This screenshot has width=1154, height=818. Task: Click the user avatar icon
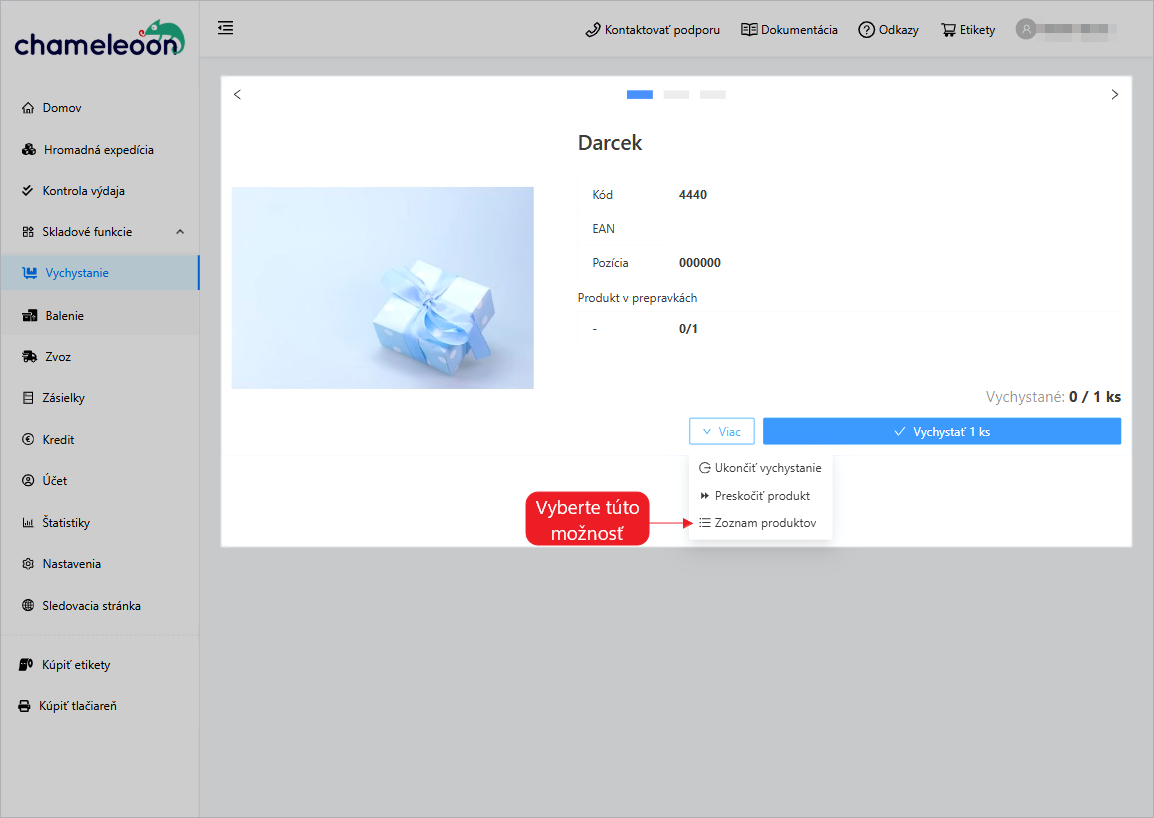pos(1025,29)
